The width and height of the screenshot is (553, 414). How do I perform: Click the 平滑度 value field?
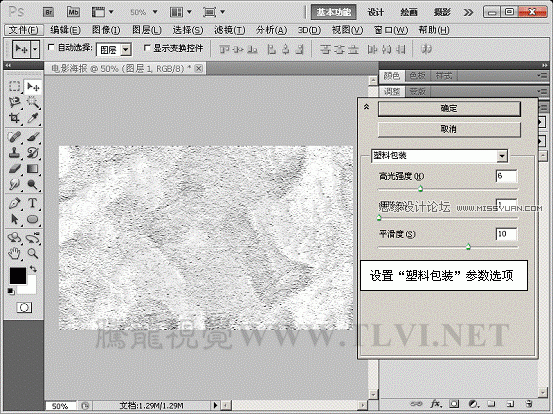(x=506, y=234)
